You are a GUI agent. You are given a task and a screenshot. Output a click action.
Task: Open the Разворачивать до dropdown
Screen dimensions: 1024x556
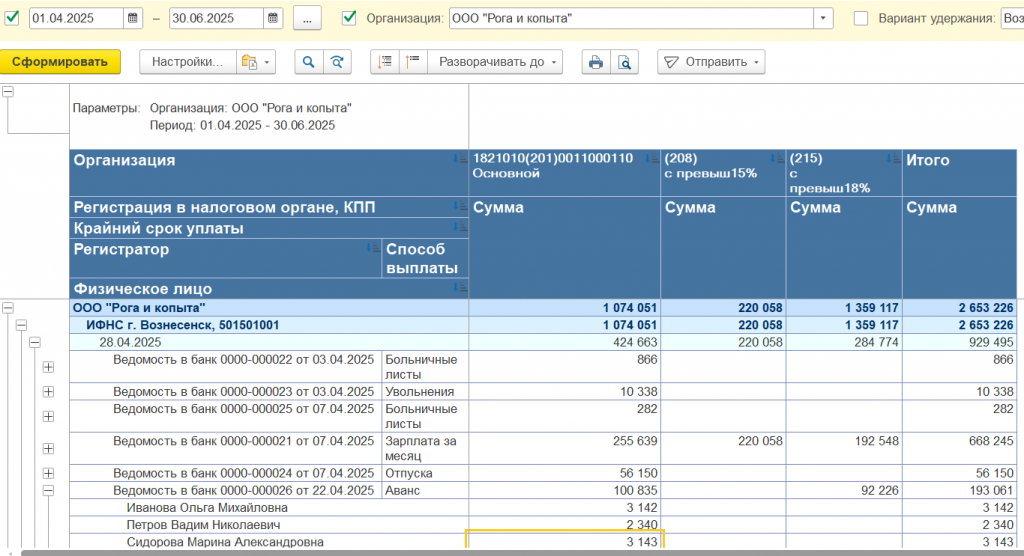tap(495, 62)
